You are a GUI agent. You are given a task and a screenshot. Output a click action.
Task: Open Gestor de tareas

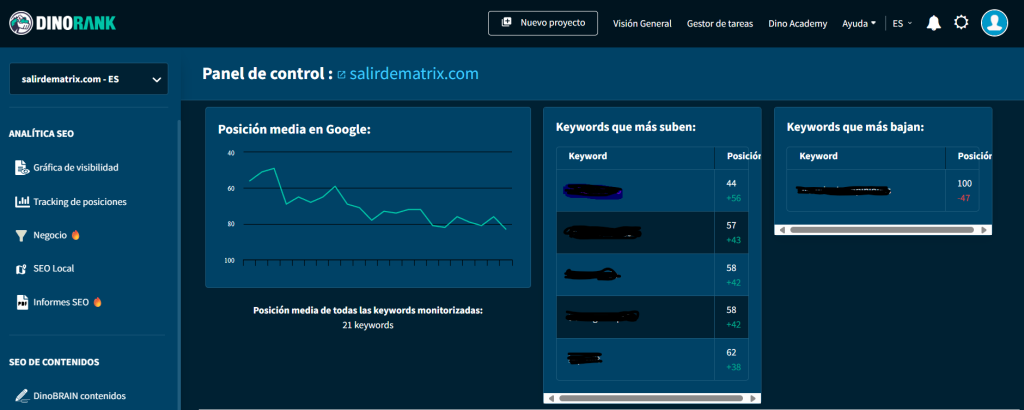[720, 23]
